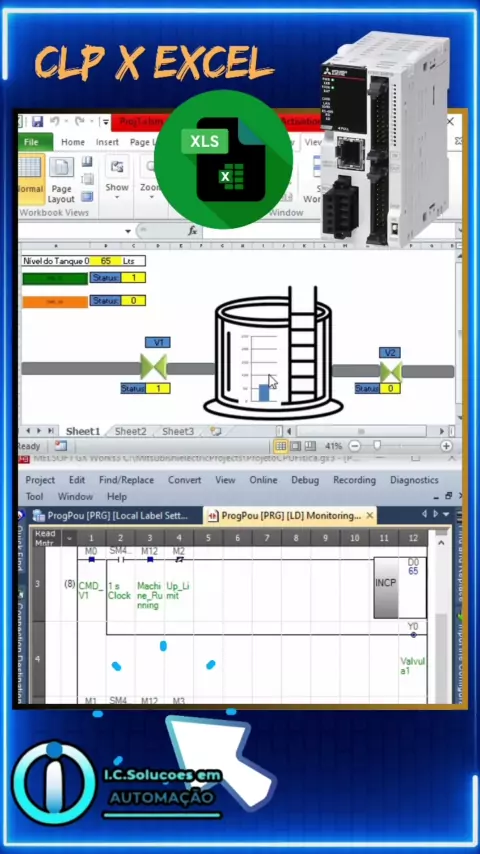Viewport: 480px width, 854px height.
Task: Close the ProgPou Monitoring tab
Action: pos(370,515)
